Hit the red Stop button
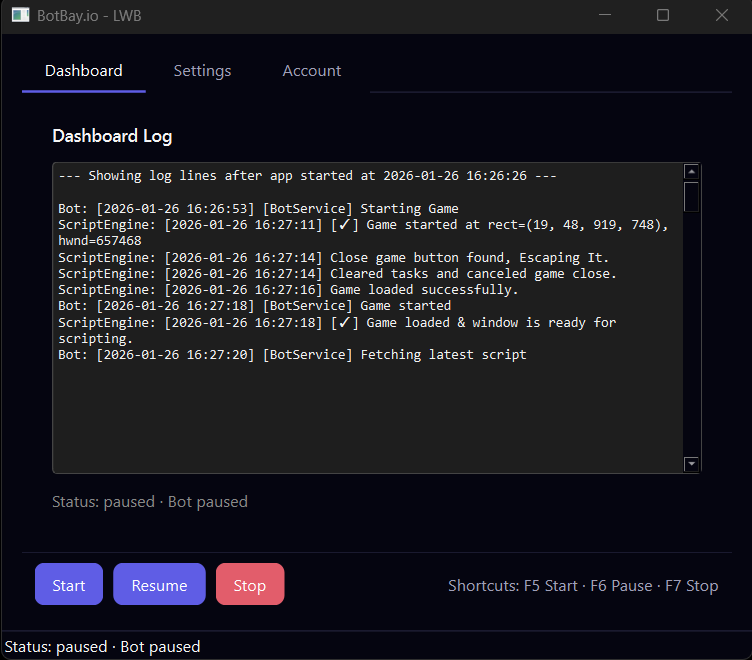The width and height of the screenshot is (752, 660). (x=250, y=585)
